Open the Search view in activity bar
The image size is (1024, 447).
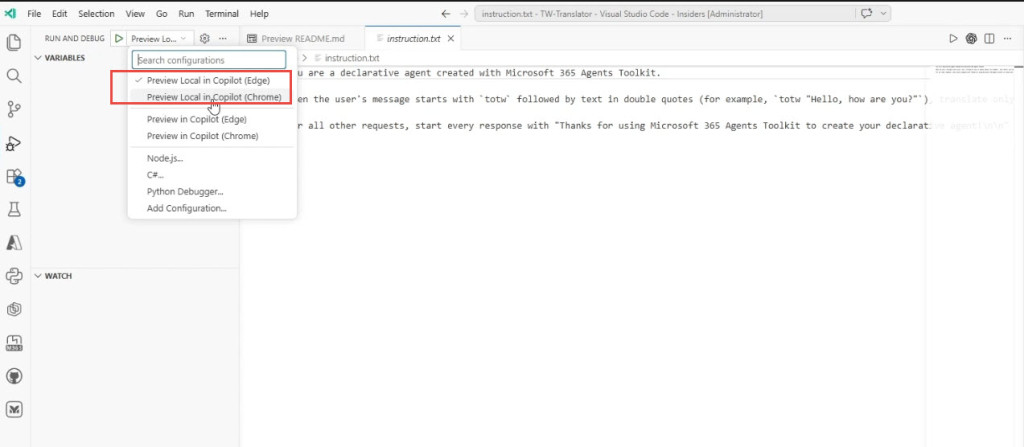14,76
